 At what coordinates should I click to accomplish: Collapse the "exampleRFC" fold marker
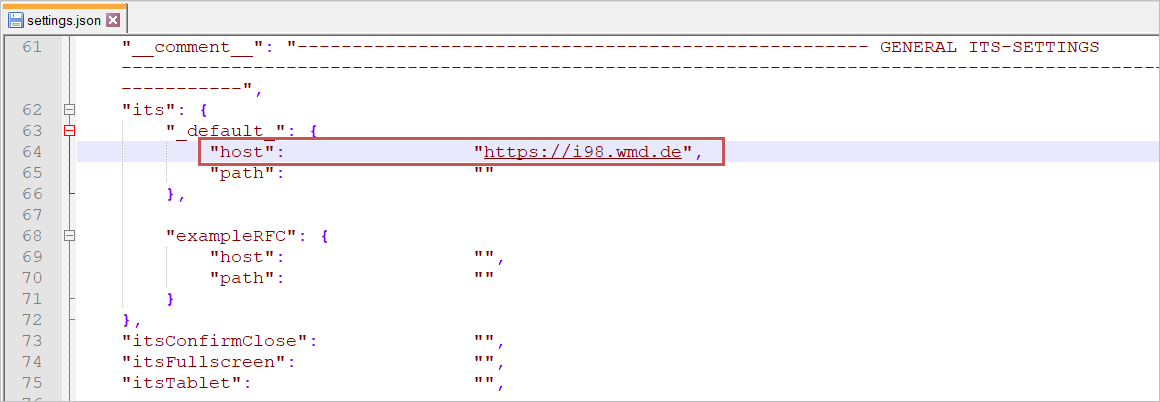click(x=69, y=236)
